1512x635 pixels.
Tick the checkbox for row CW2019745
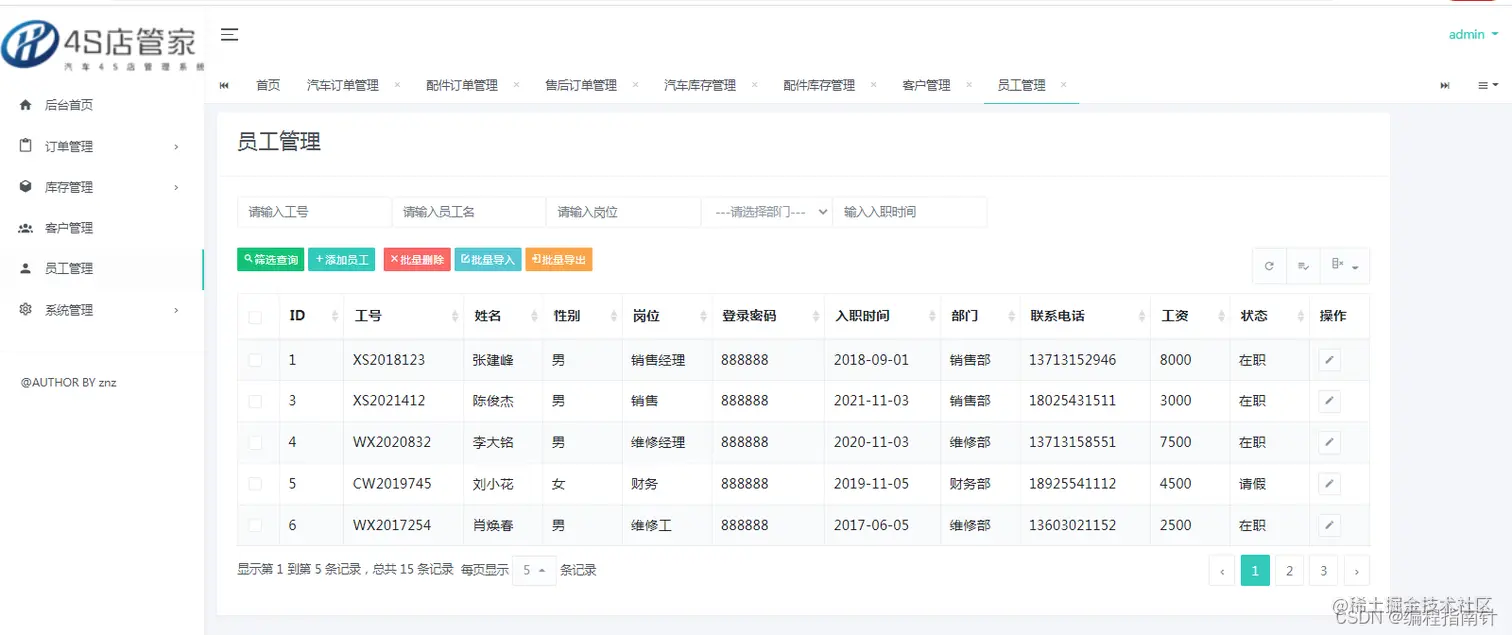tap(255, 484)
